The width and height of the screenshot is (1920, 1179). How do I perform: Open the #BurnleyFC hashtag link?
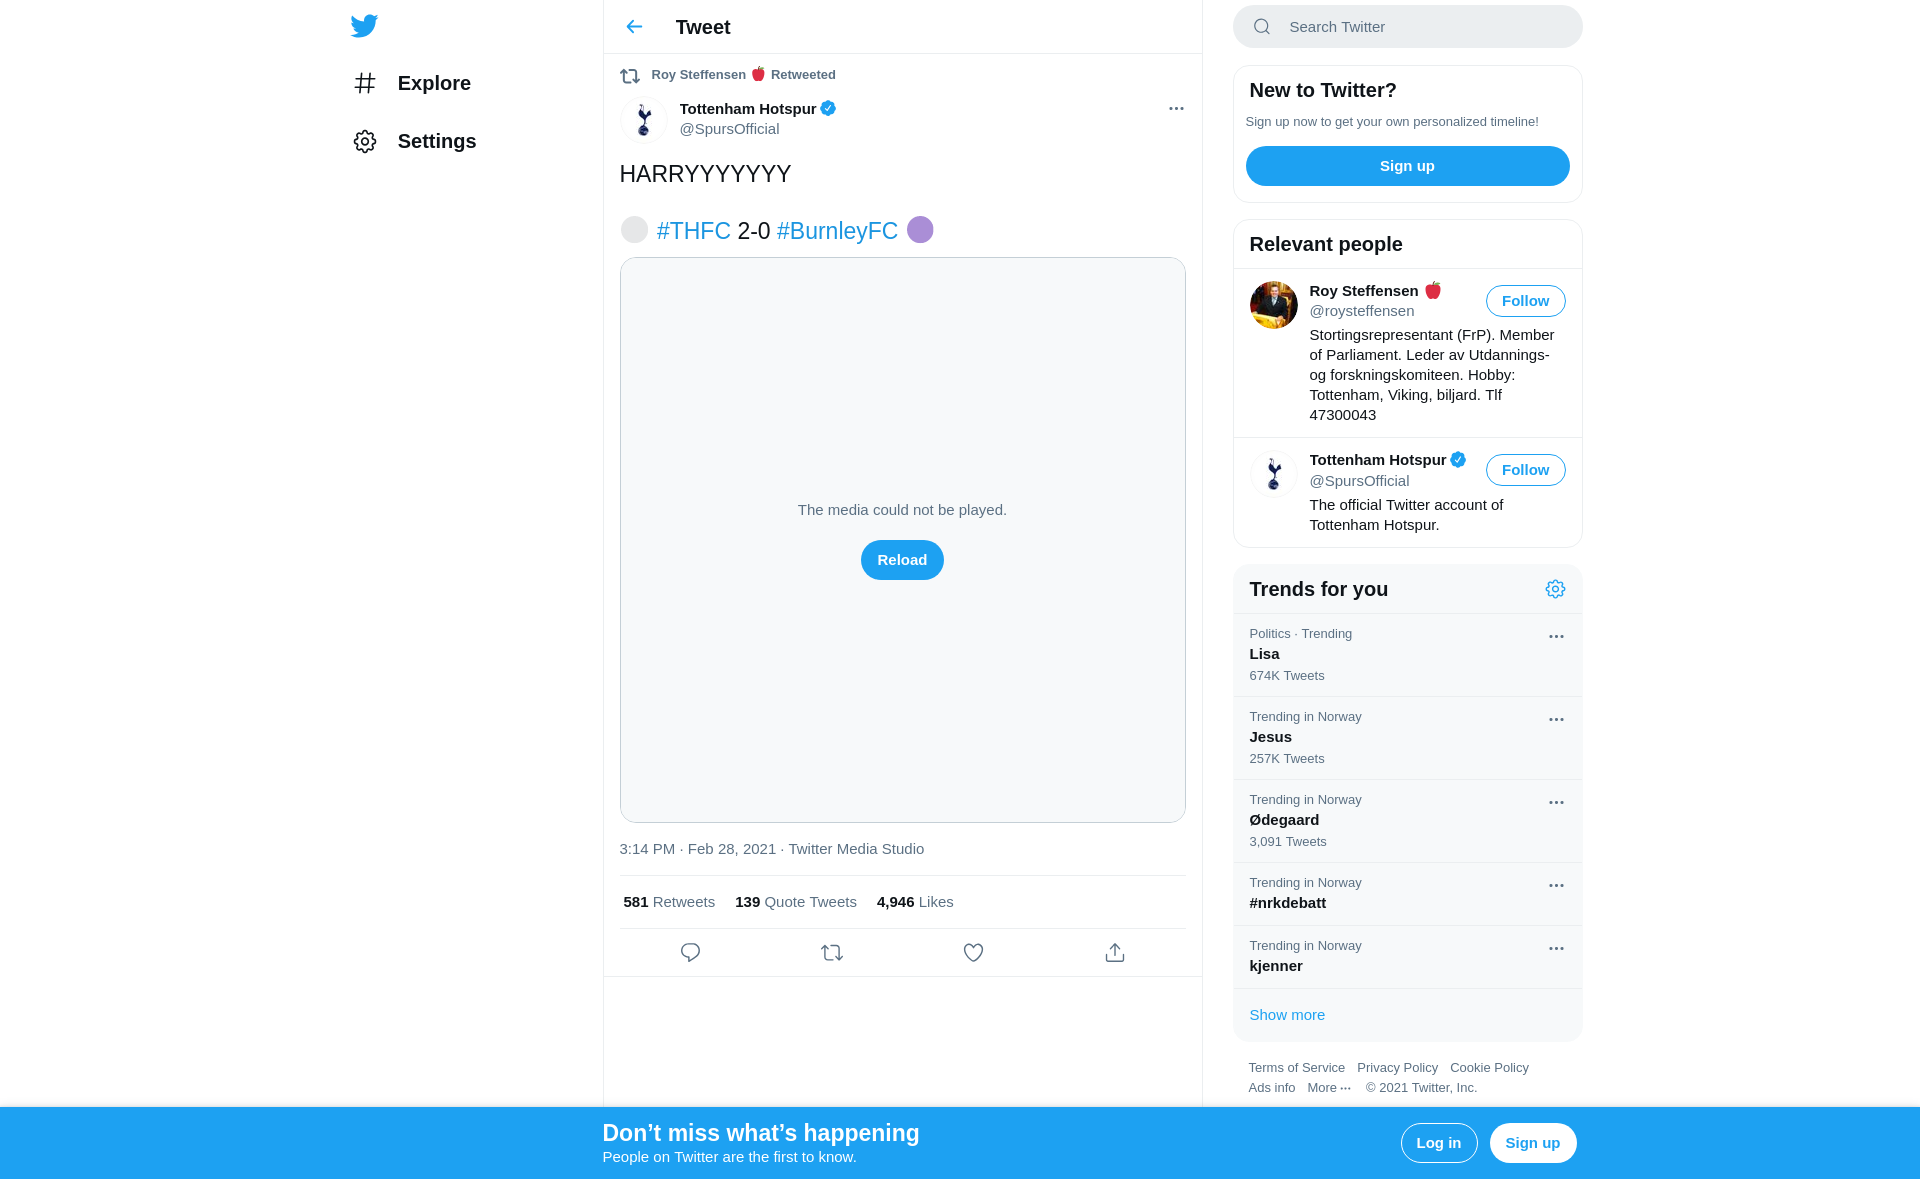[837, 231]
